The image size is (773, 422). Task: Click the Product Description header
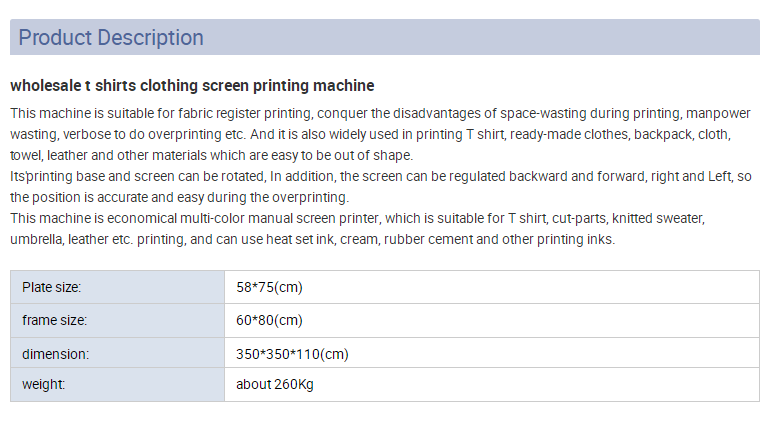pyautogui.click(x=385, y=37)
